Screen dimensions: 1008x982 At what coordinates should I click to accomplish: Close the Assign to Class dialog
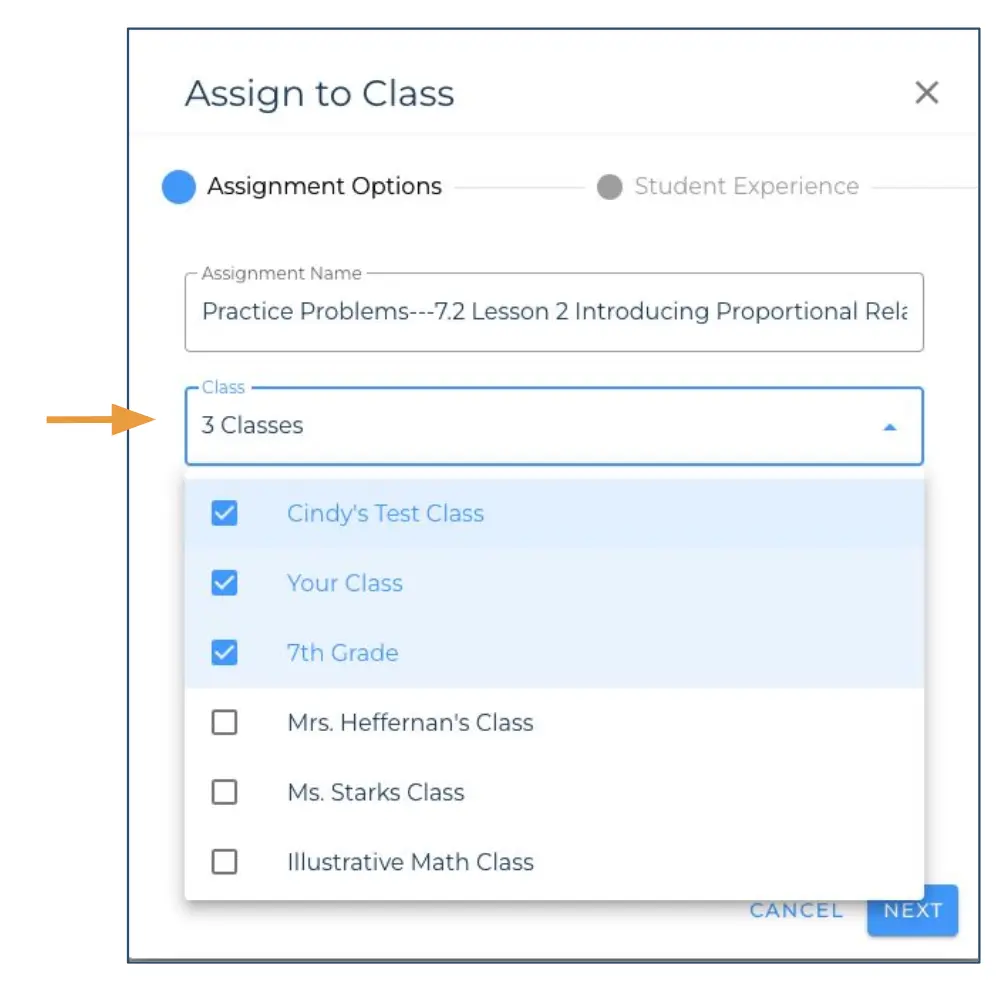point(927,92)
